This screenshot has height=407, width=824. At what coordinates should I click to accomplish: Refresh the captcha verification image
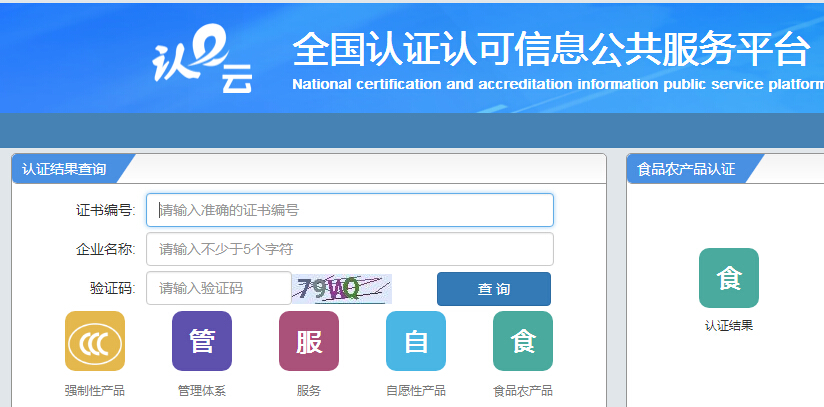click(x=342, y=289)
